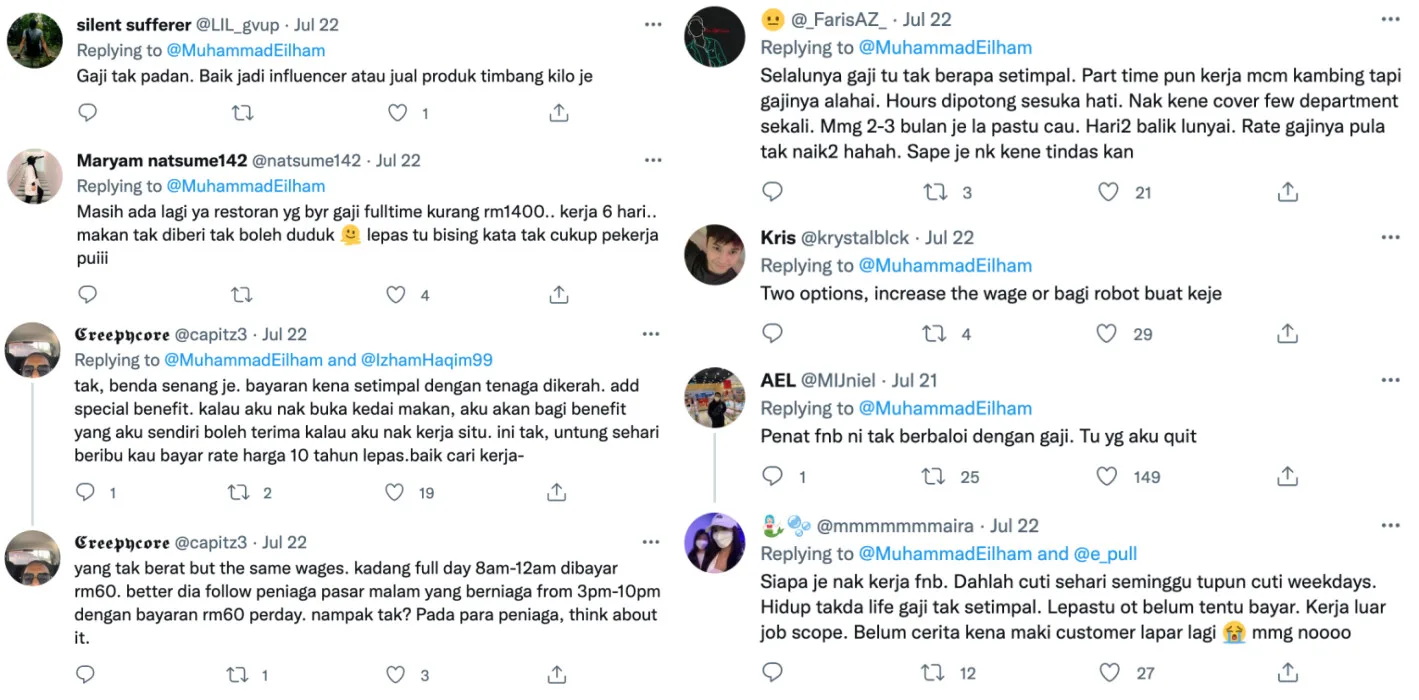This screenshot has width=1419, height=700.
Task: Open Maryam natsume142's avatar
Action: point(35,178)
